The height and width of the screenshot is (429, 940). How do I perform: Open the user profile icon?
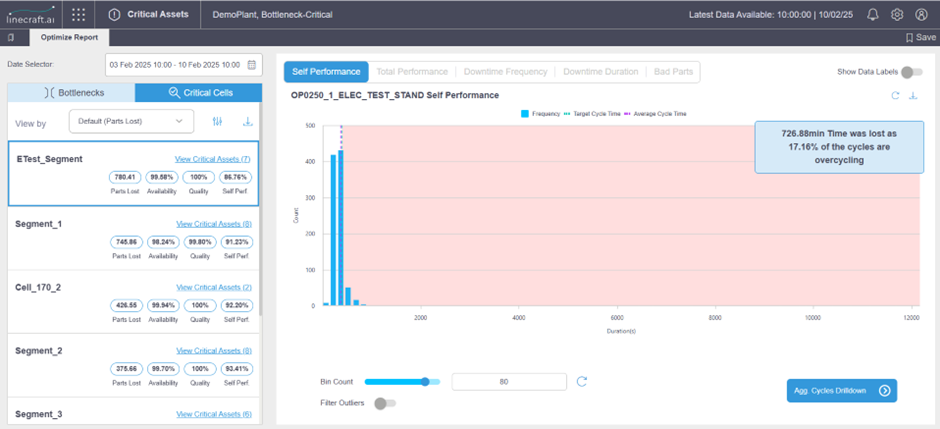(921, 15)
